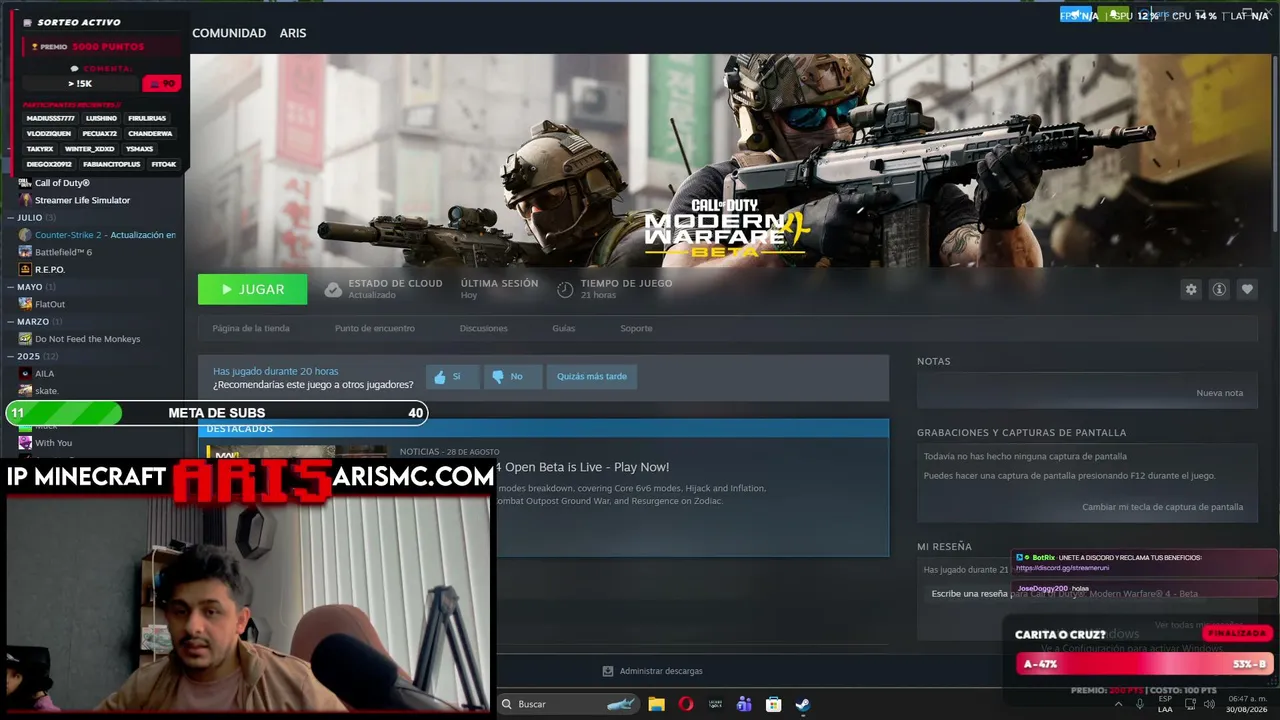Click the Call of Duty game icon
Screen dimensions: 1280x720
tap(25, 183)
